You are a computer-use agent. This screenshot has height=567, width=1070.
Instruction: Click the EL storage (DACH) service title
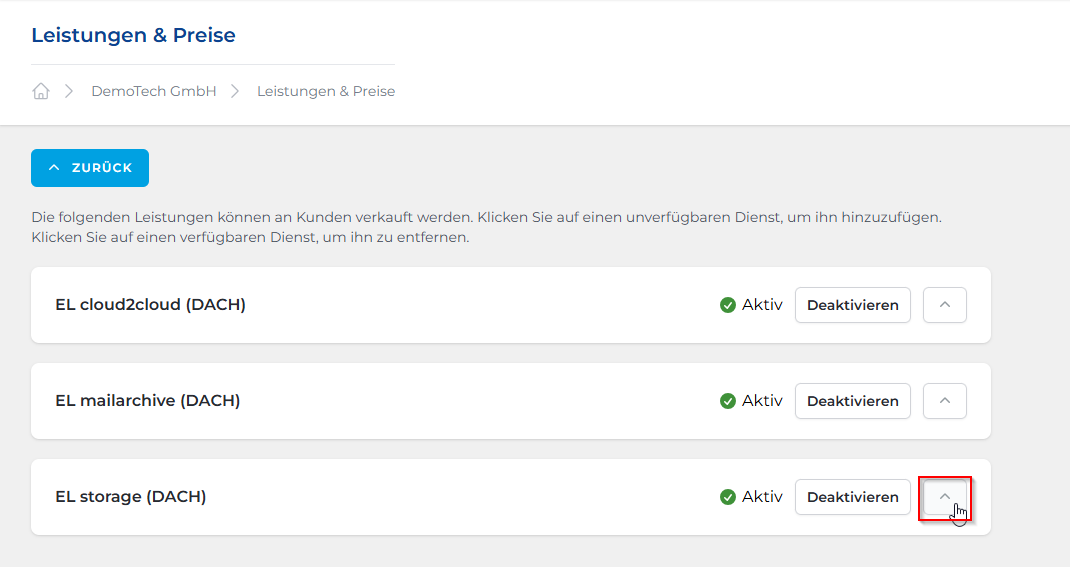[131, 497]
